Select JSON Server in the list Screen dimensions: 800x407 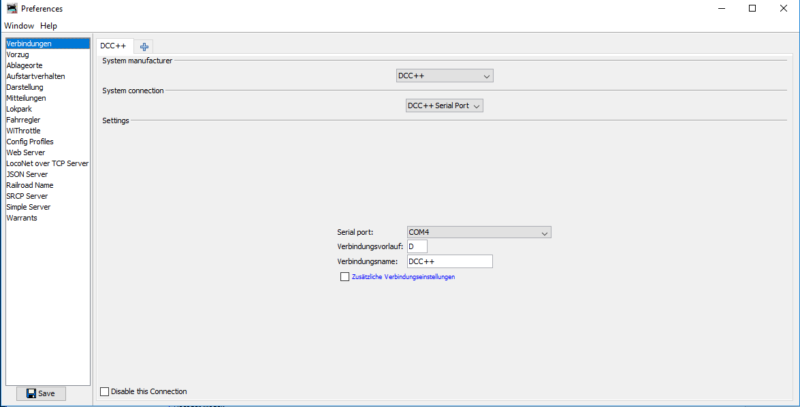coord(48,174)
